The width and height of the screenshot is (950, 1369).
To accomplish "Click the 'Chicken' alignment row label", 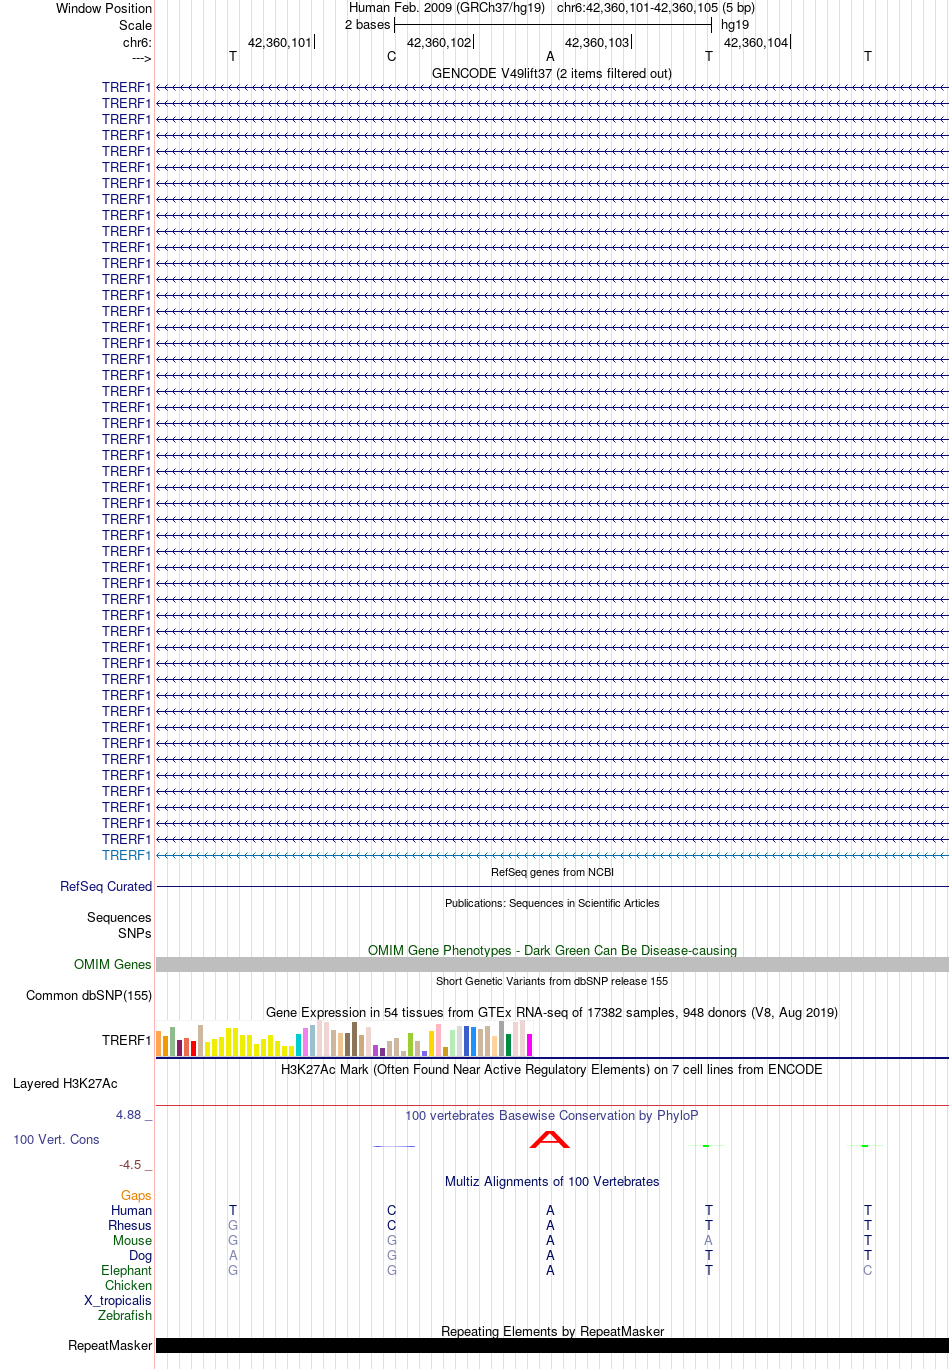I will (128, 1285).
